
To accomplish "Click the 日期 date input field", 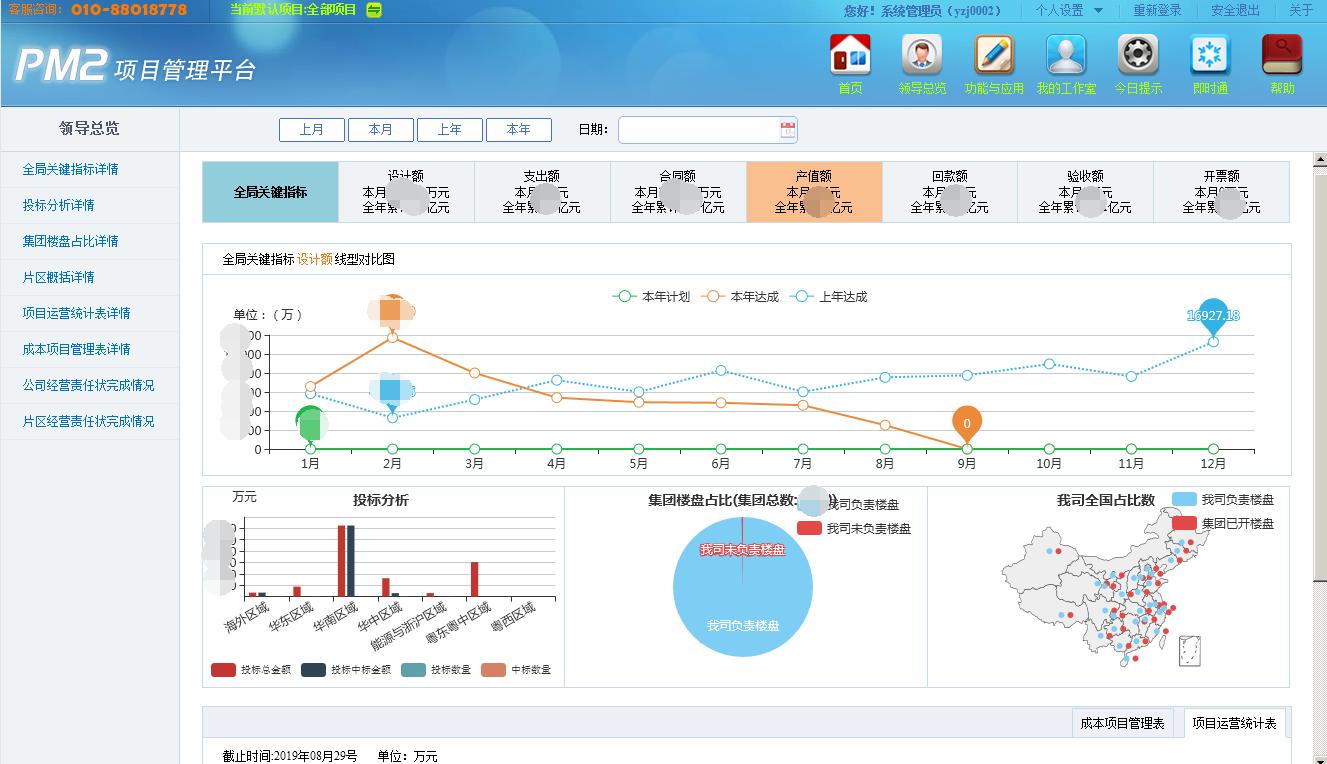I will pos(698,130).
